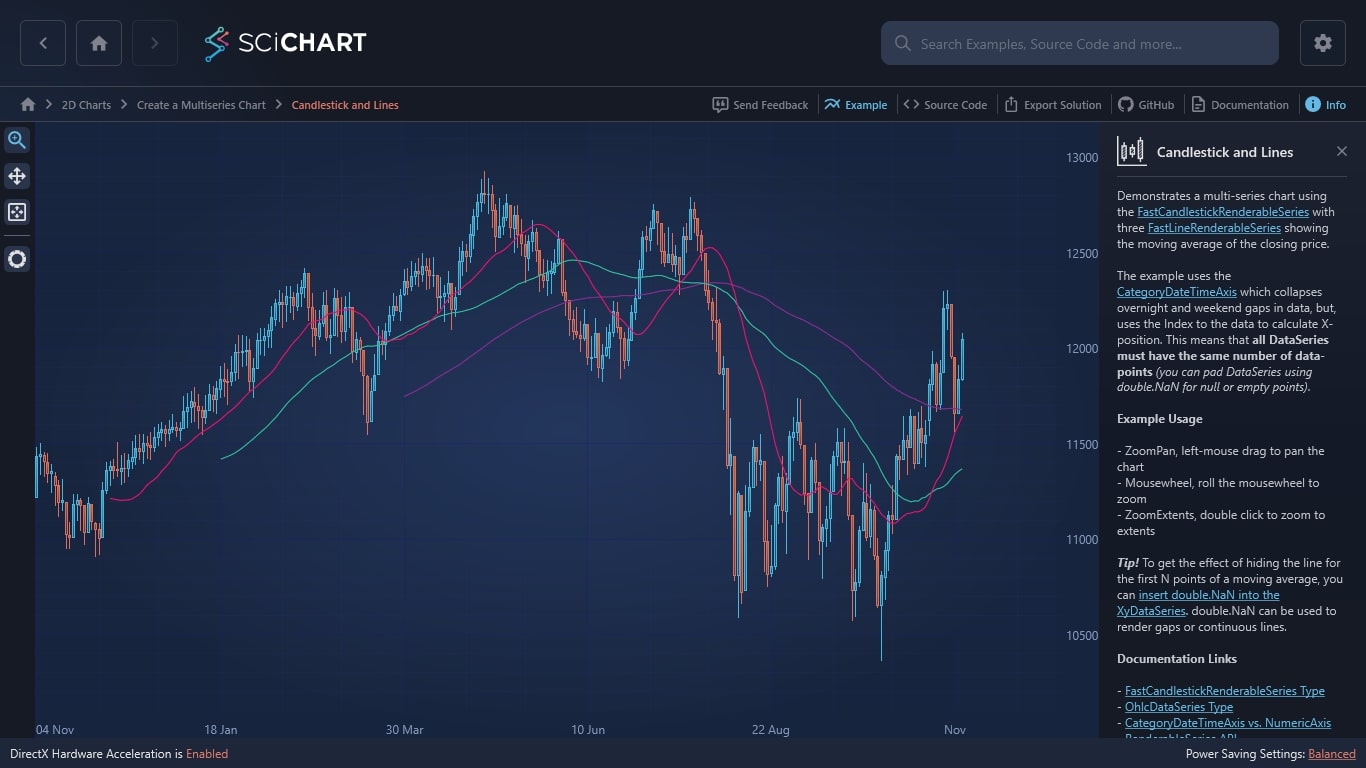The height and width of the screenshot is (768, 1366).
Task: Open Create a Multiseries Chart breadcrumb
Action: 201,105
